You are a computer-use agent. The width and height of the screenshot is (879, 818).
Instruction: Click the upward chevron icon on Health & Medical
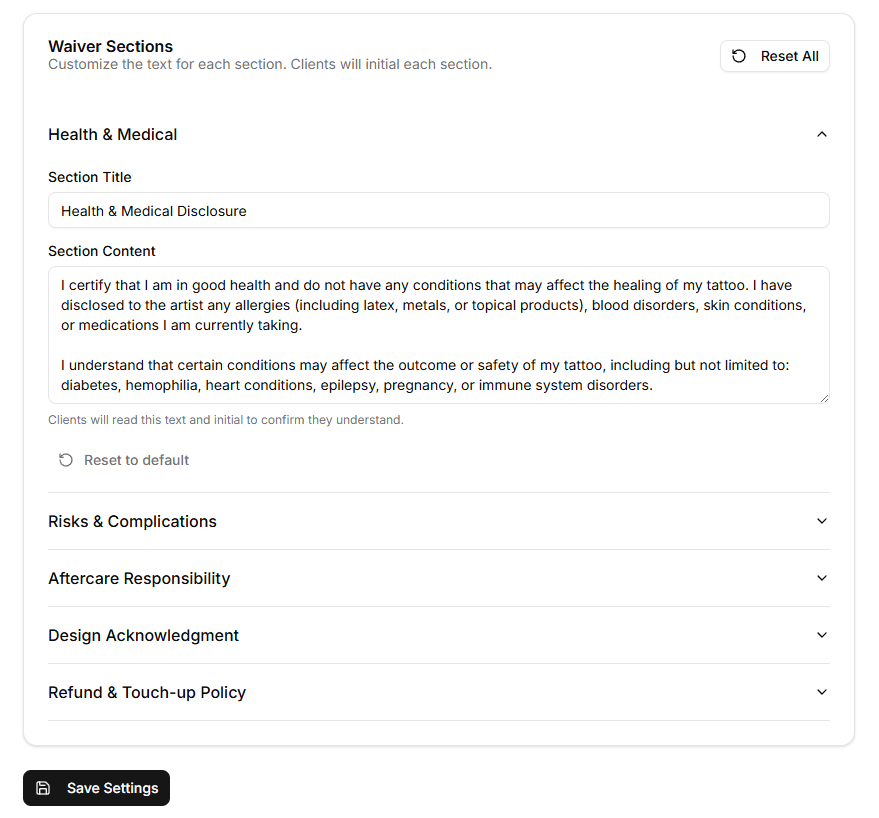point(821,133)
